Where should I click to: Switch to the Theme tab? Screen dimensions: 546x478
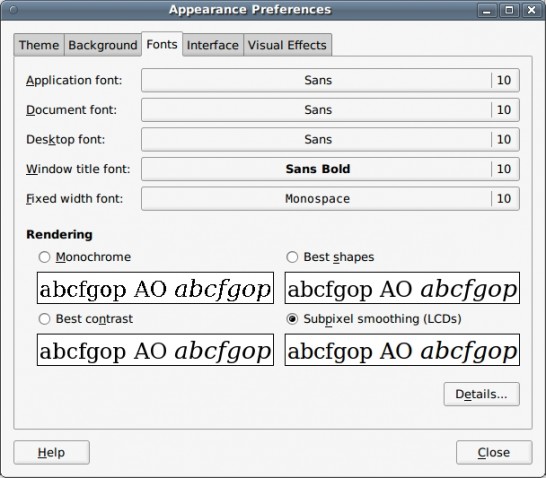(39, 45)
